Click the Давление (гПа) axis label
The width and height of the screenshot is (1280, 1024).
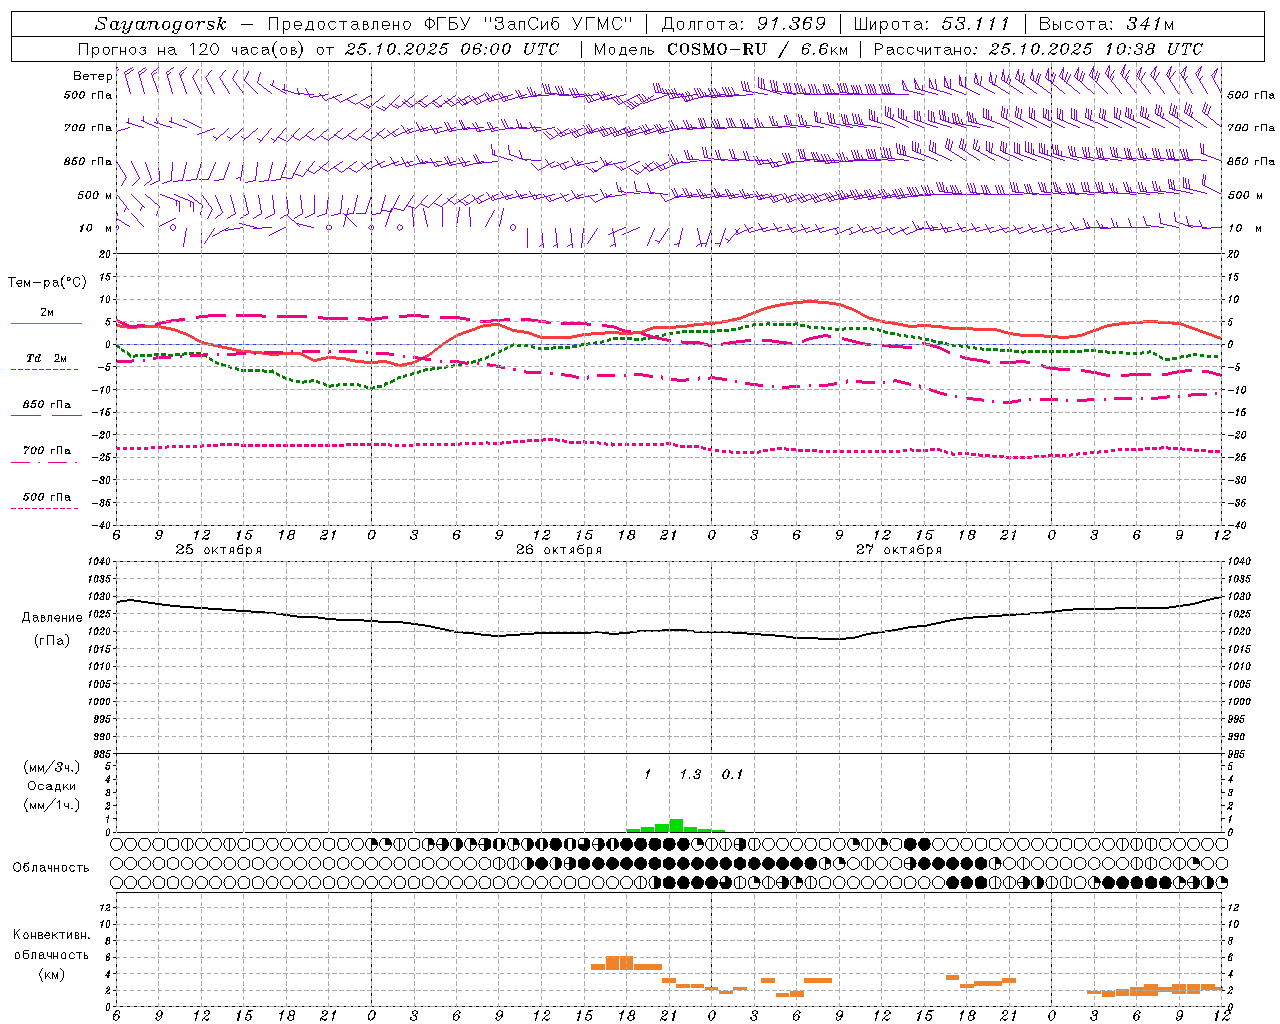[51, 628]
